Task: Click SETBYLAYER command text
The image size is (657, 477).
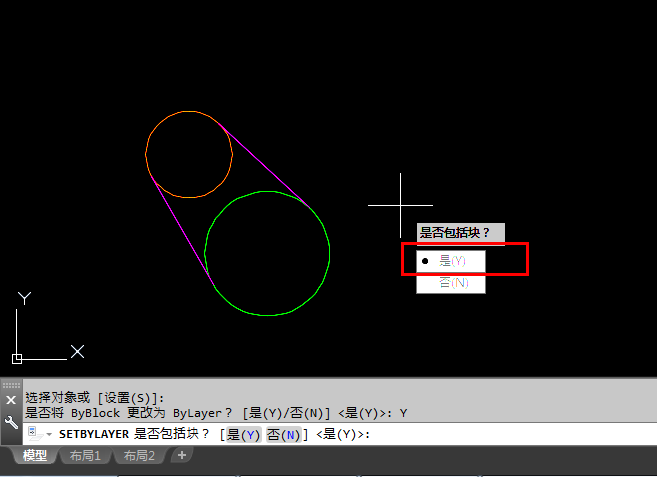Action: click(94, 434)
